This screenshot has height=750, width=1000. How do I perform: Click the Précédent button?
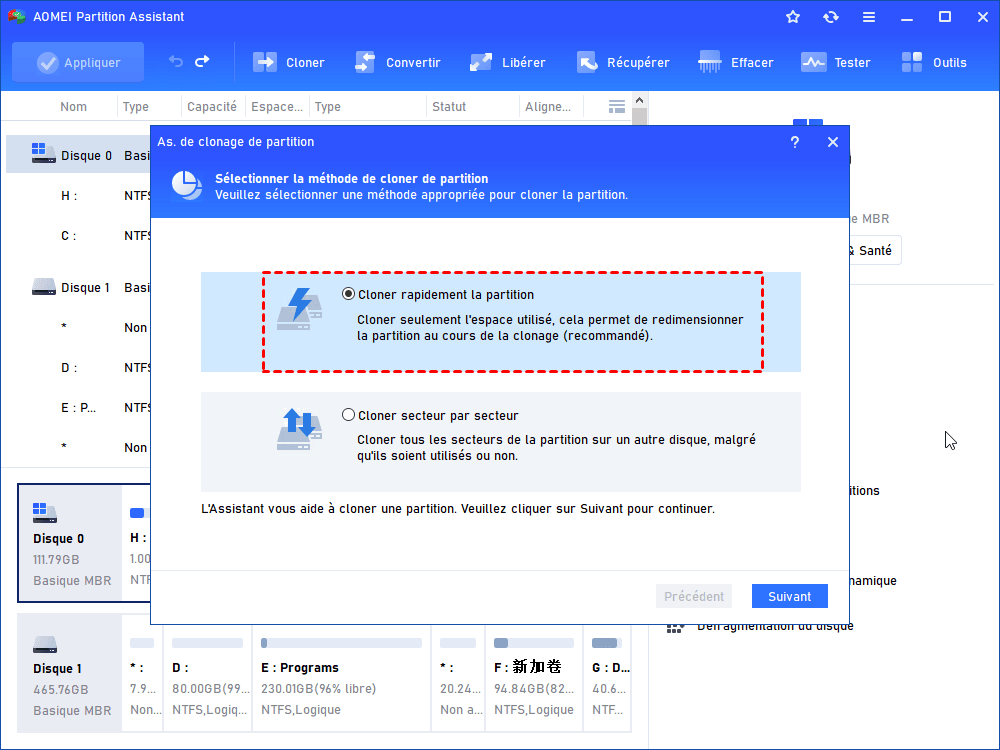tap(694, 596)
